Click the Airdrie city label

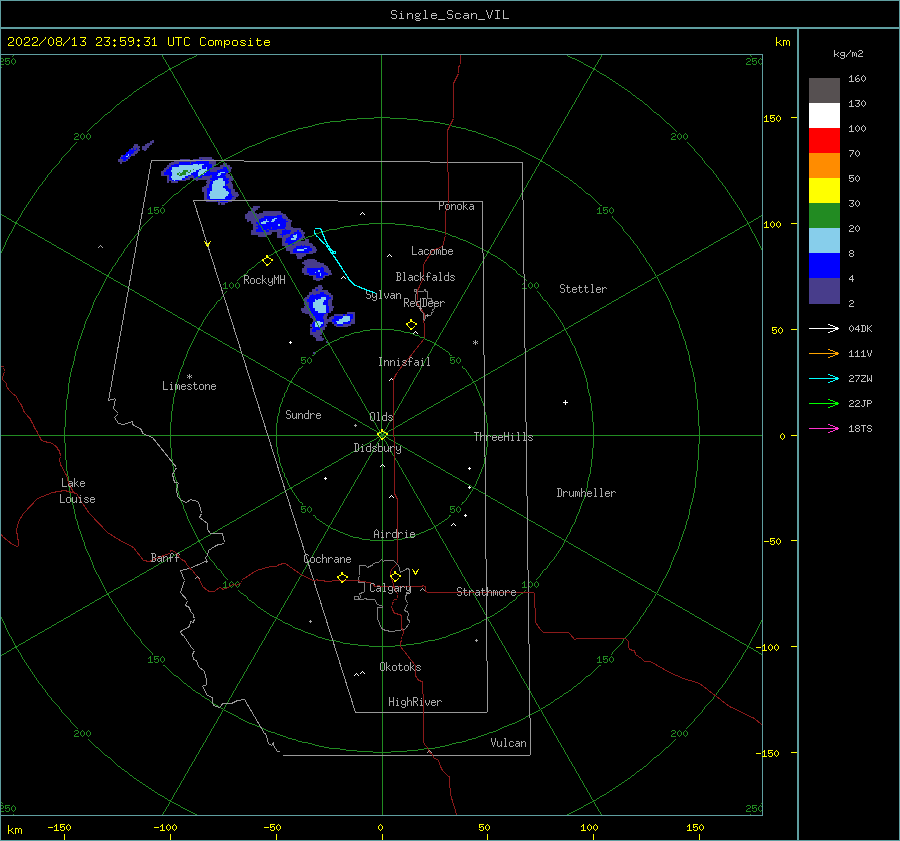(394, 534)
